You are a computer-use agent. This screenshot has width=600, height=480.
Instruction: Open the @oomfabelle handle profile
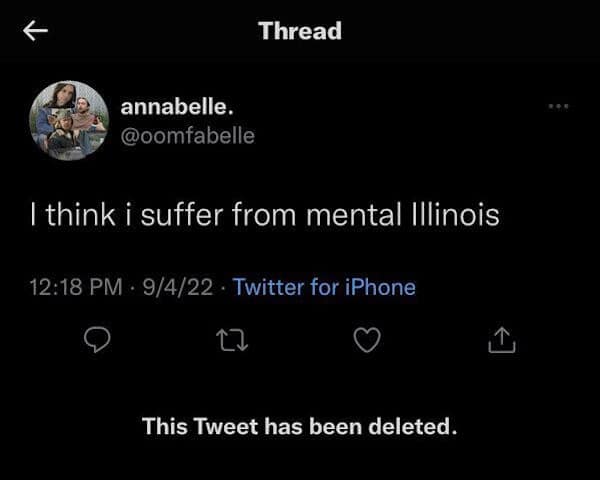(x=187, y=135)
